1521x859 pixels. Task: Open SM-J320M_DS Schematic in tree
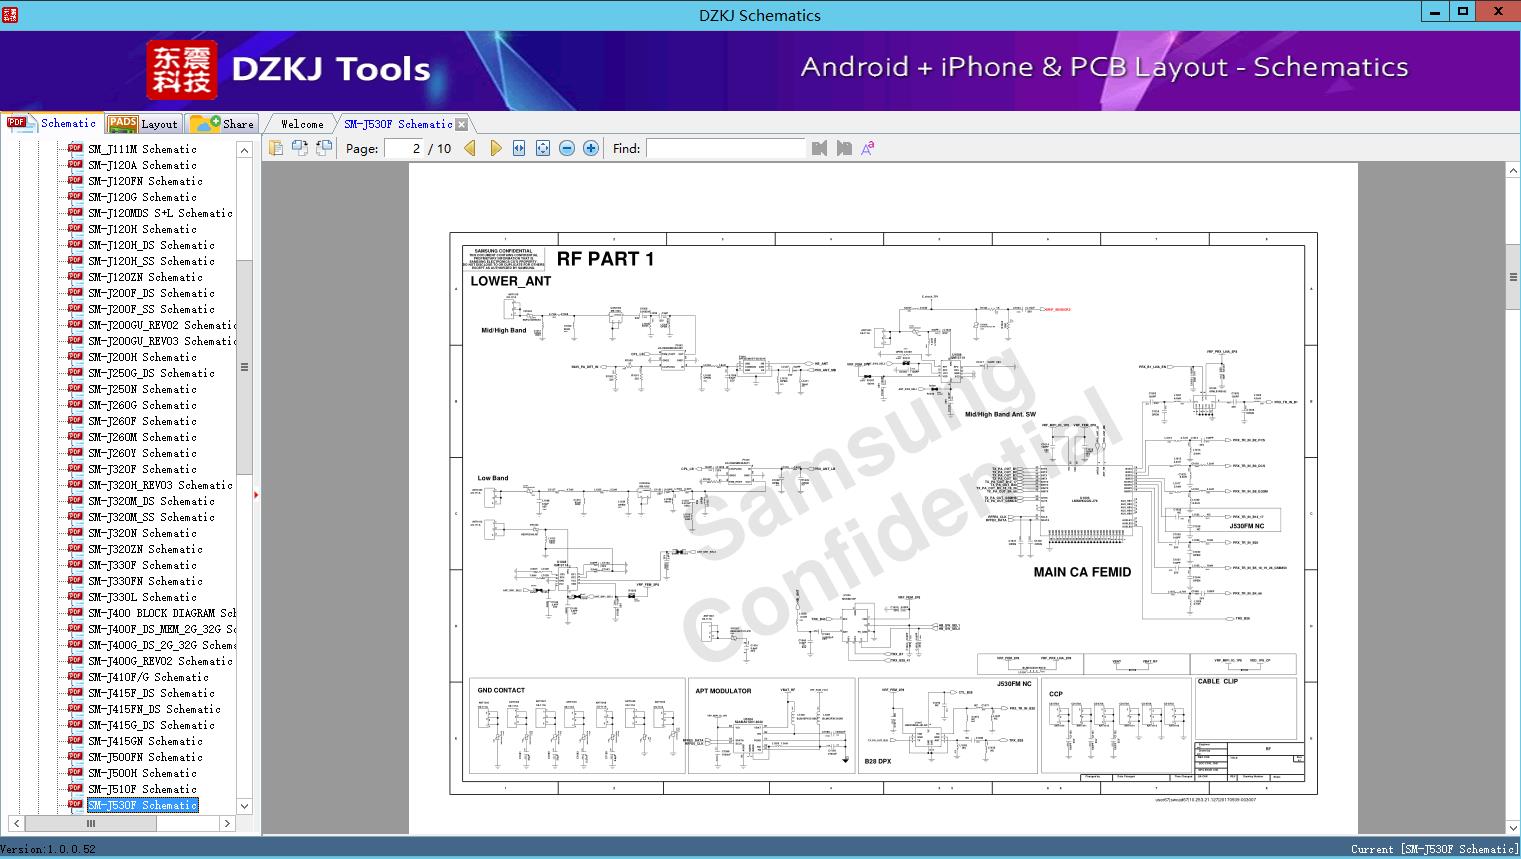151,501
